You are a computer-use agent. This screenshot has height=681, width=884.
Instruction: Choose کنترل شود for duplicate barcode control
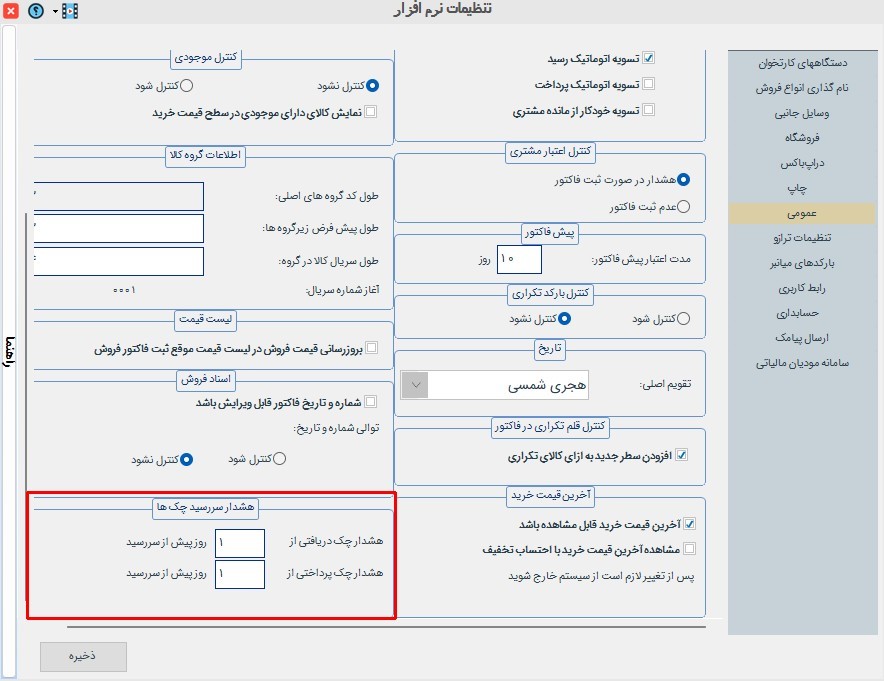pyautogui.click(x=684, y=319)
